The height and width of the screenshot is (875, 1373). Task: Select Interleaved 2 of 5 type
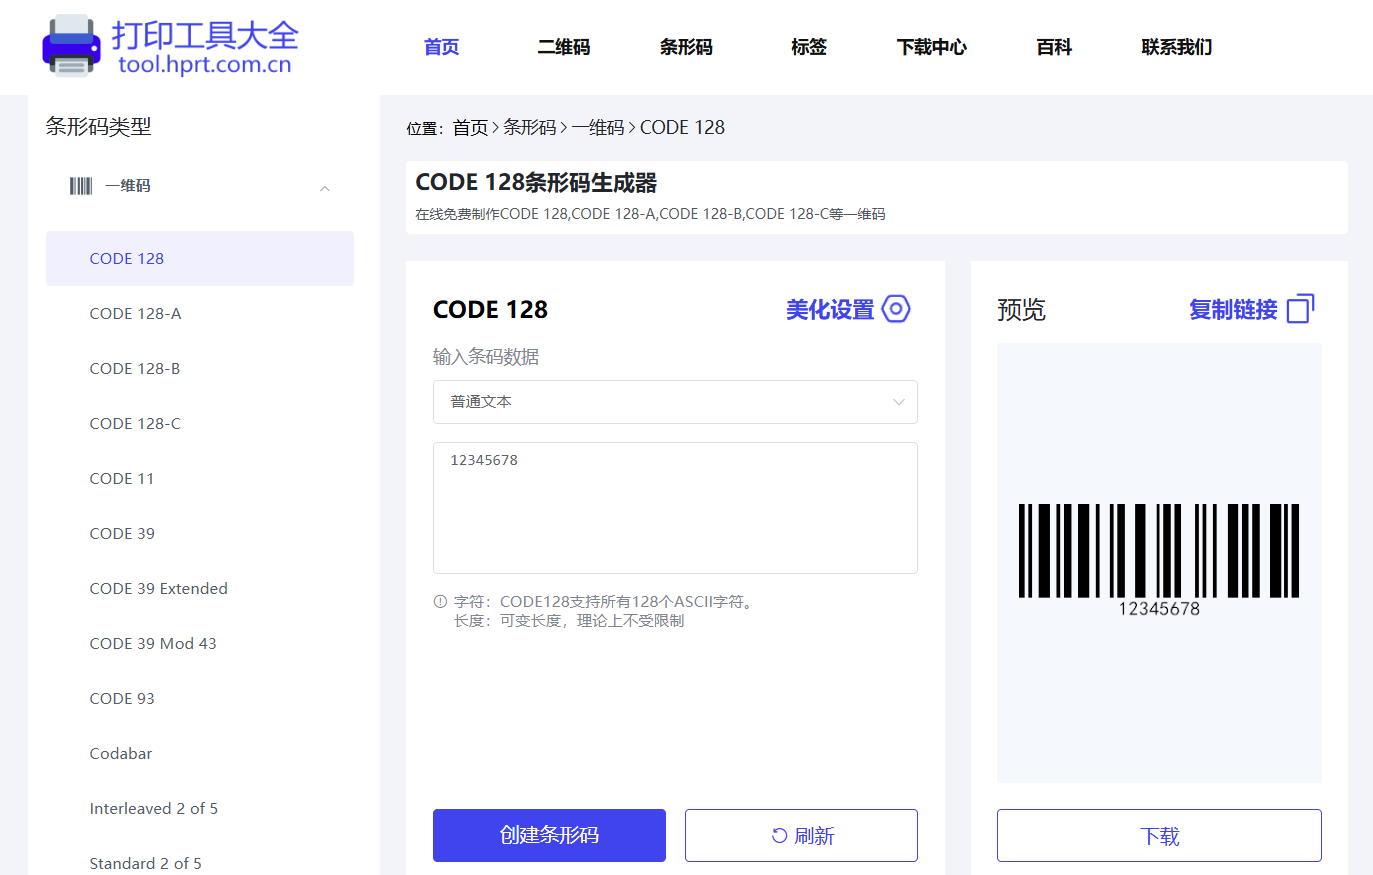tap(200, 808)
